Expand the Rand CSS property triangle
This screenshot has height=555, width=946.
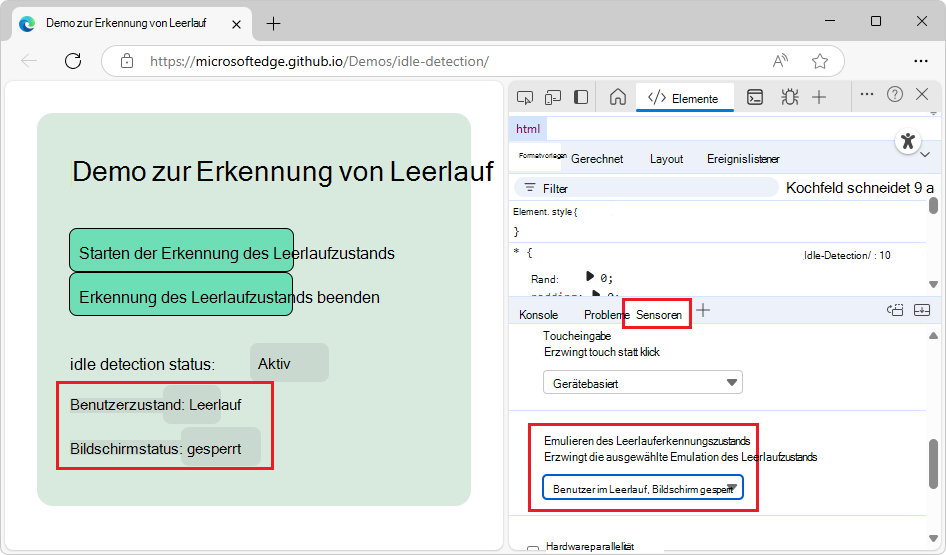(590, 277)
